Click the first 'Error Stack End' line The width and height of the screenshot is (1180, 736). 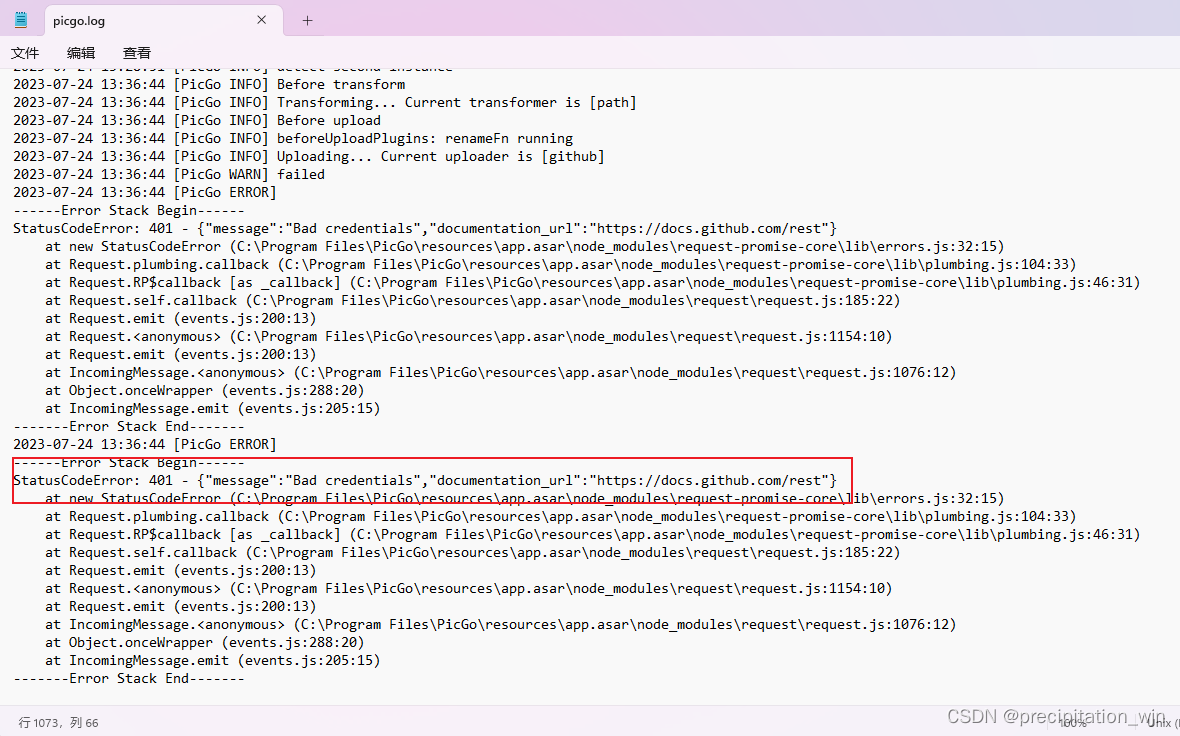point(129,427)
